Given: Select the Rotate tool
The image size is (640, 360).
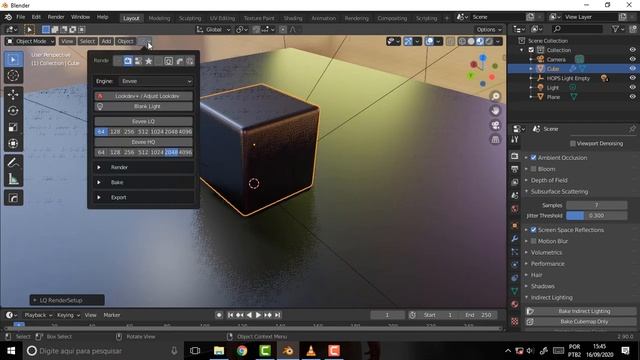Looking at the screenshot, I should pos(13,111).
